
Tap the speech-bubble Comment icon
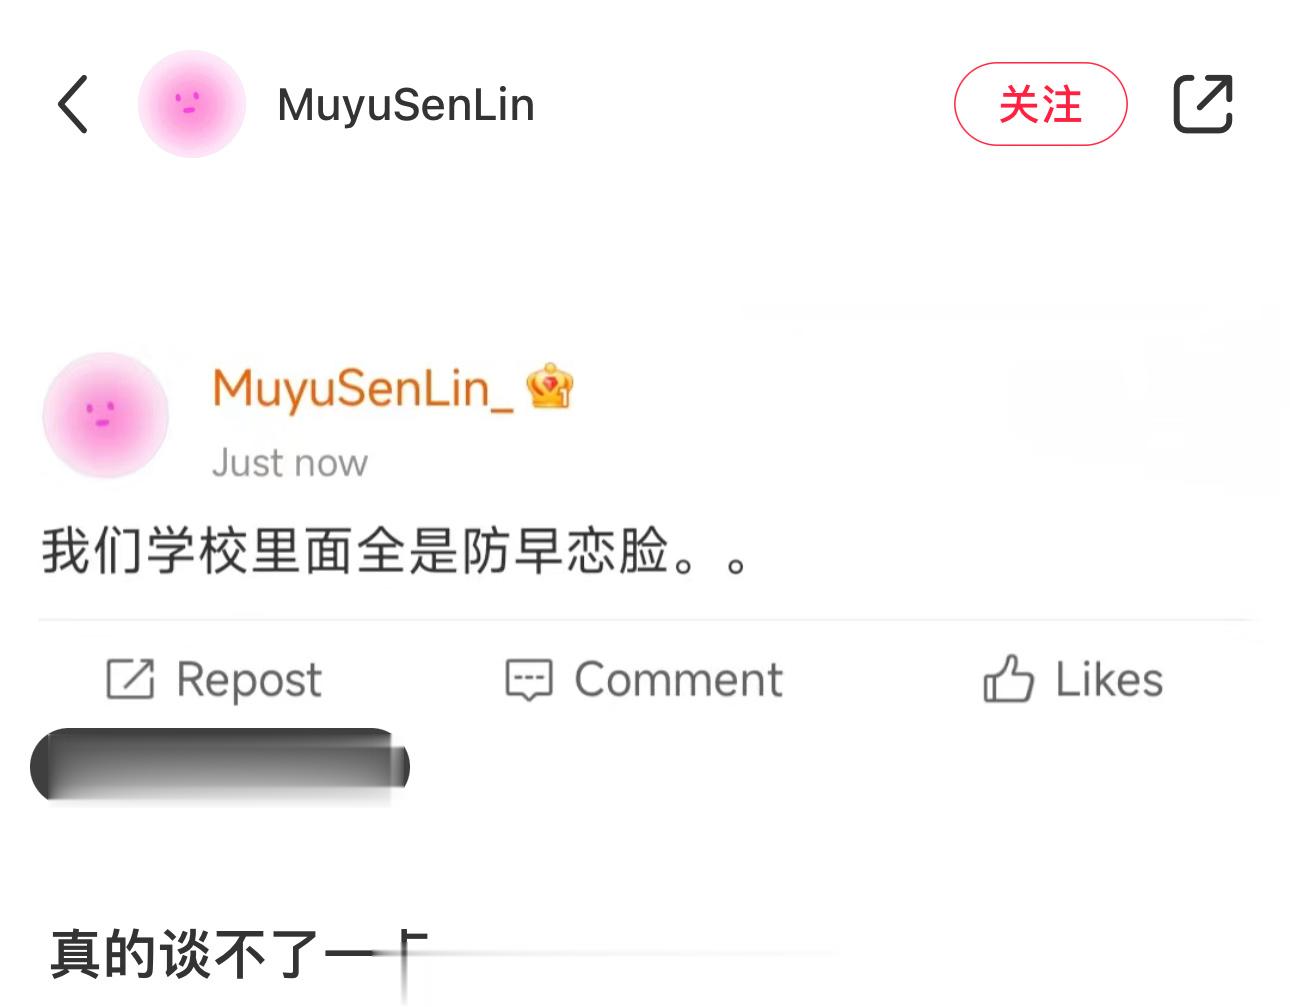[531, 678]
